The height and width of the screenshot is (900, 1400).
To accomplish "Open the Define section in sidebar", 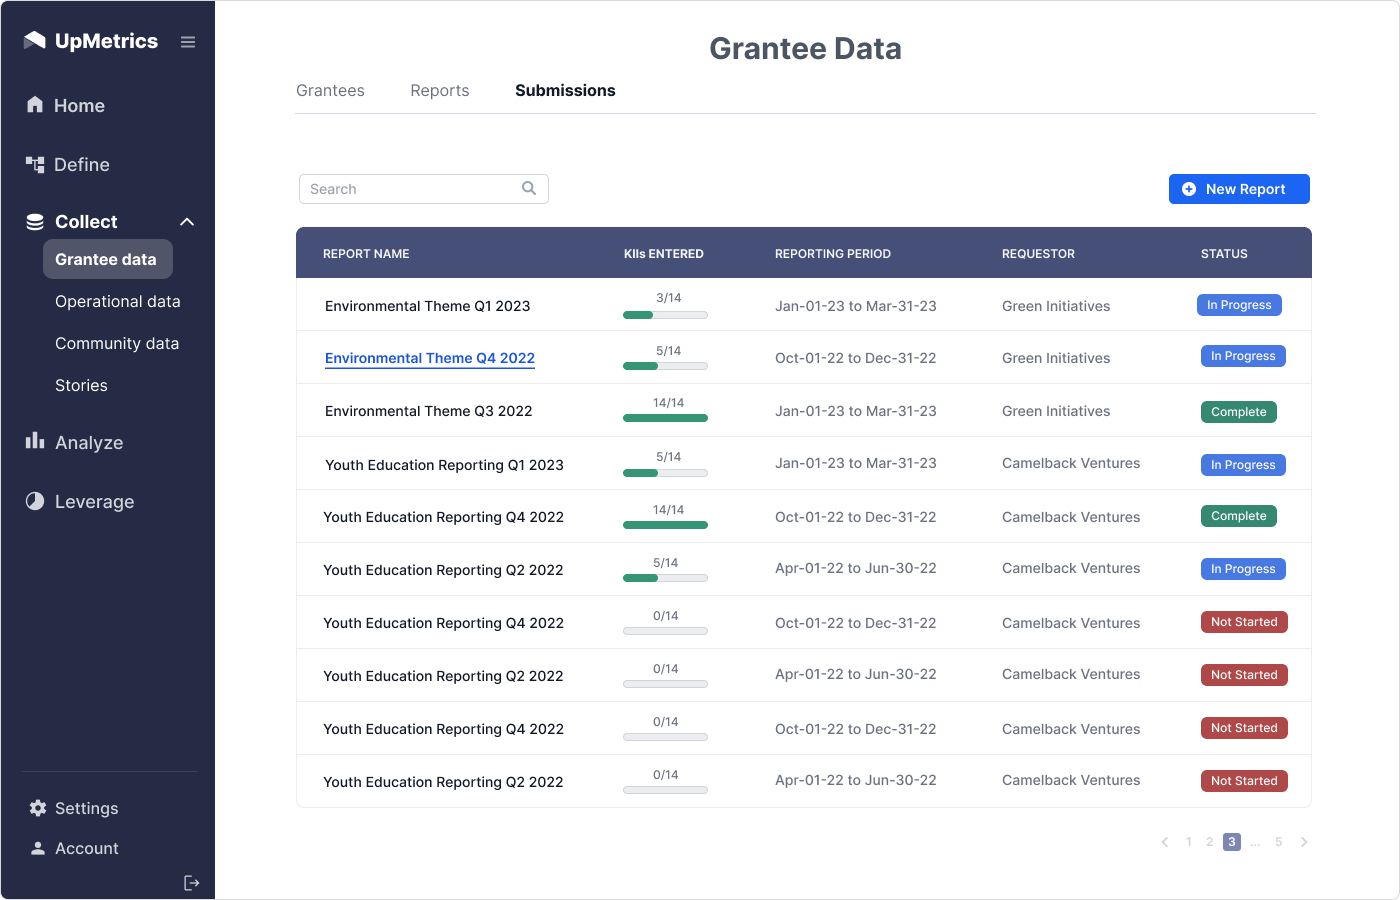I will tap(81, 165).
